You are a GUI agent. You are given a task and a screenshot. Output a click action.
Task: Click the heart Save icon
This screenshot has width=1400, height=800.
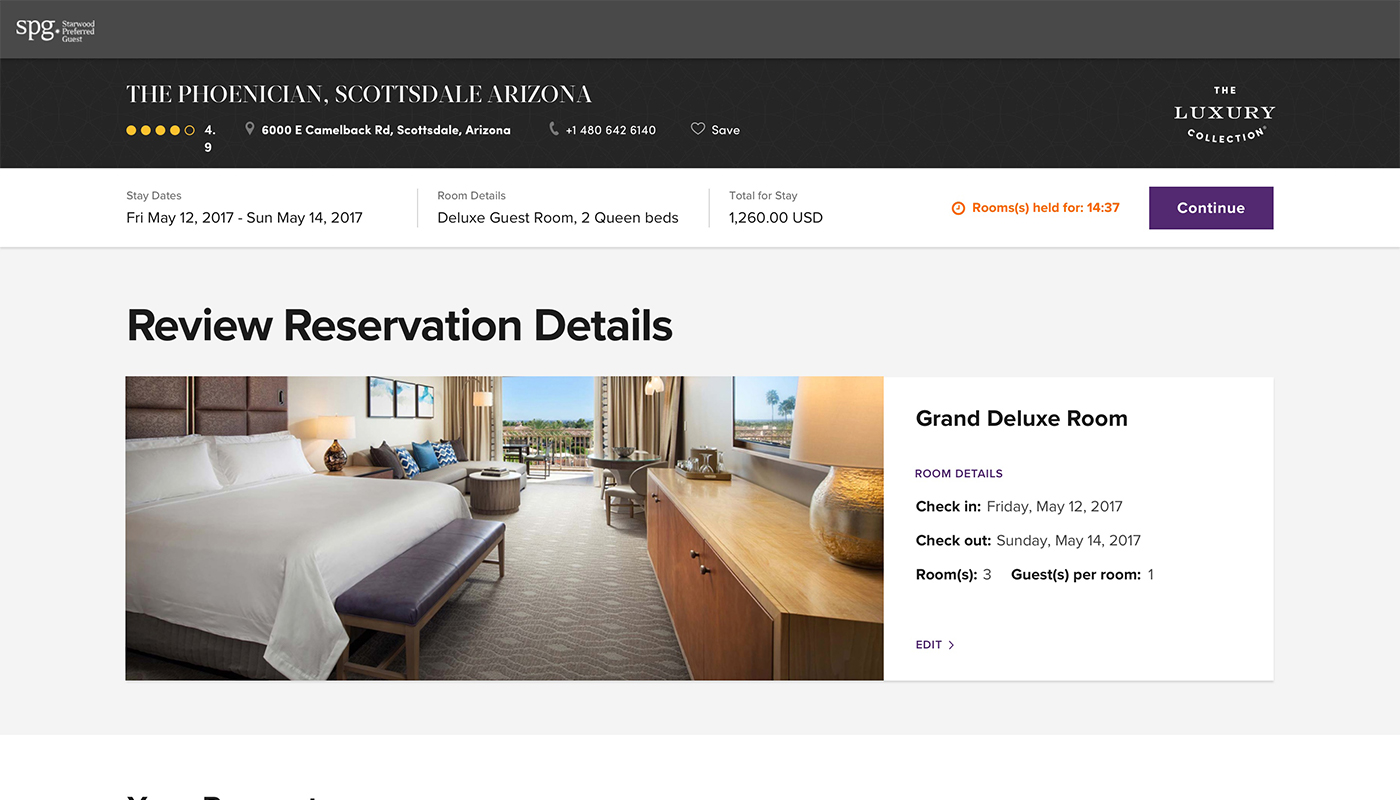tap(698, 129)
